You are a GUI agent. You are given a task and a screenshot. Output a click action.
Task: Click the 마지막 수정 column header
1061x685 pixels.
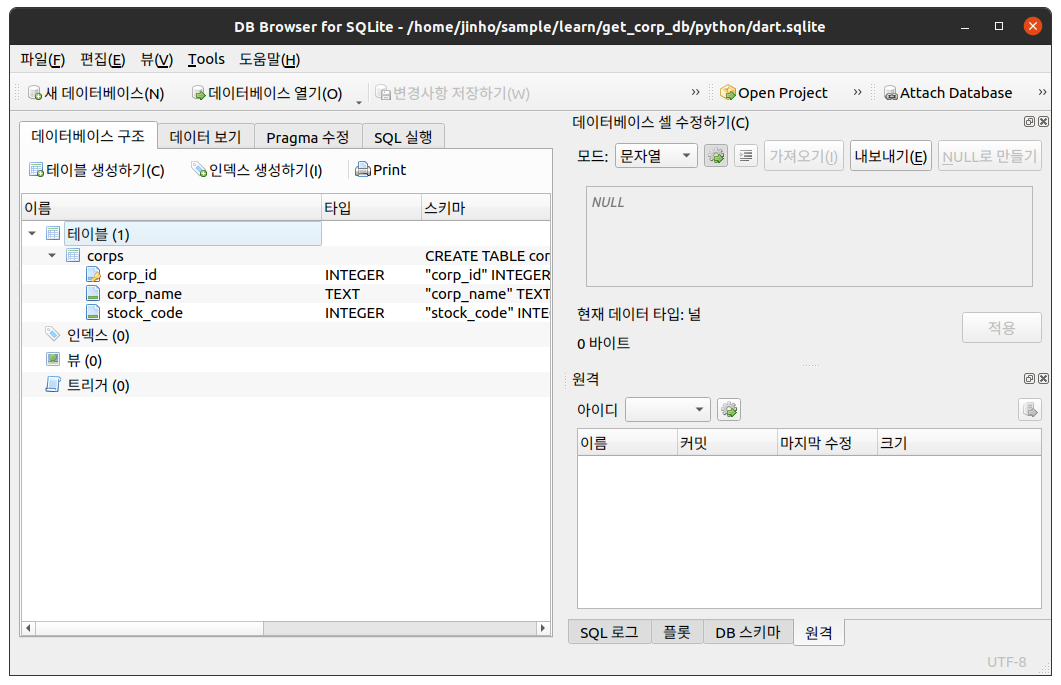pos(828,443)
